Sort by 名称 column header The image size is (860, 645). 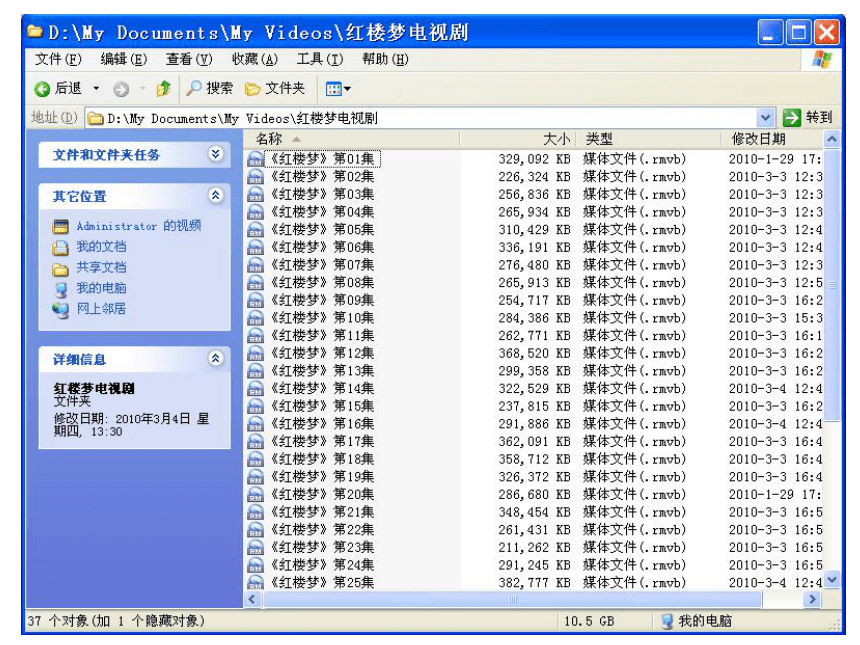(351, 139)
